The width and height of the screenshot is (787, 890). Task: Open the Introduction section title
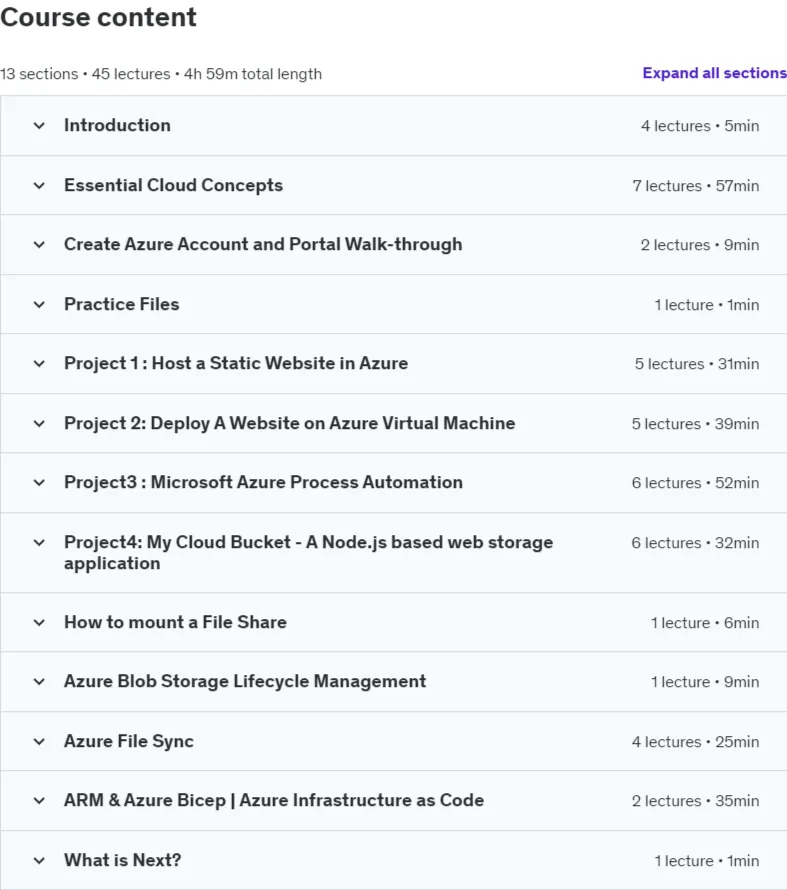[117, 125]
